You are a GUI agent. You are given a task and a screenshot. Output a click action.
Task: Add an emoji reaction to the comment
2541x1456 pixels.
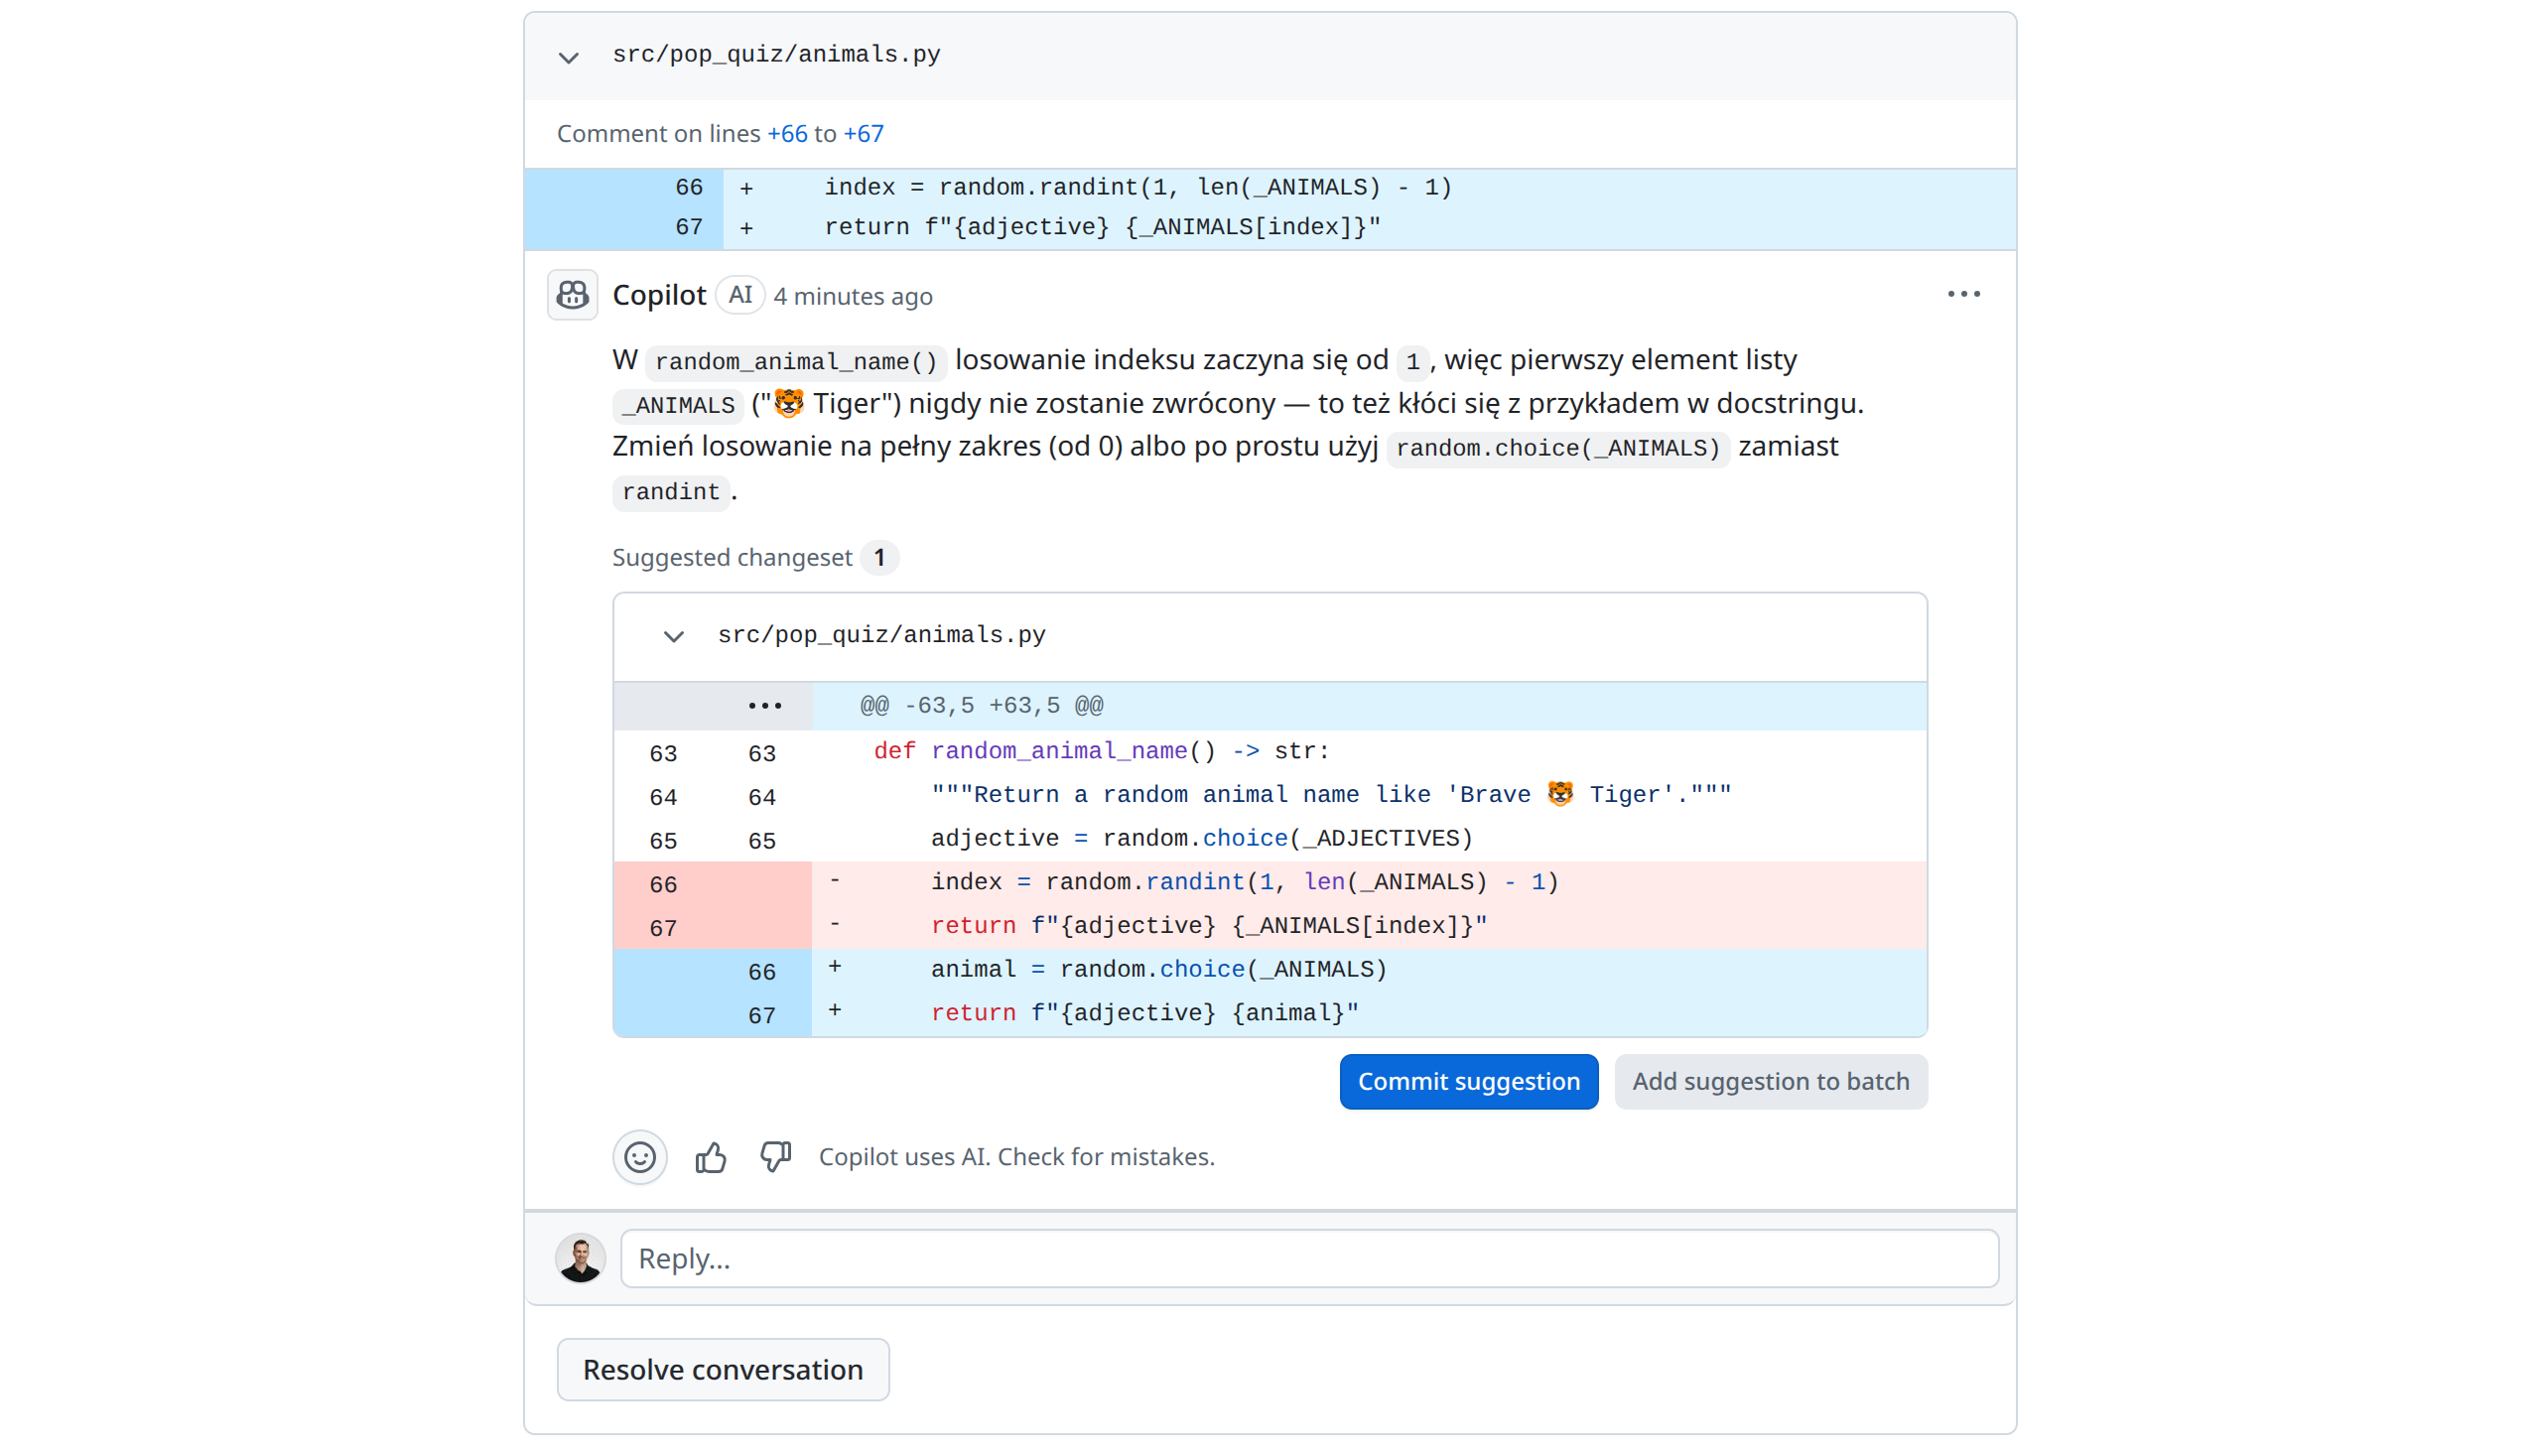[x=640, y=1157]
